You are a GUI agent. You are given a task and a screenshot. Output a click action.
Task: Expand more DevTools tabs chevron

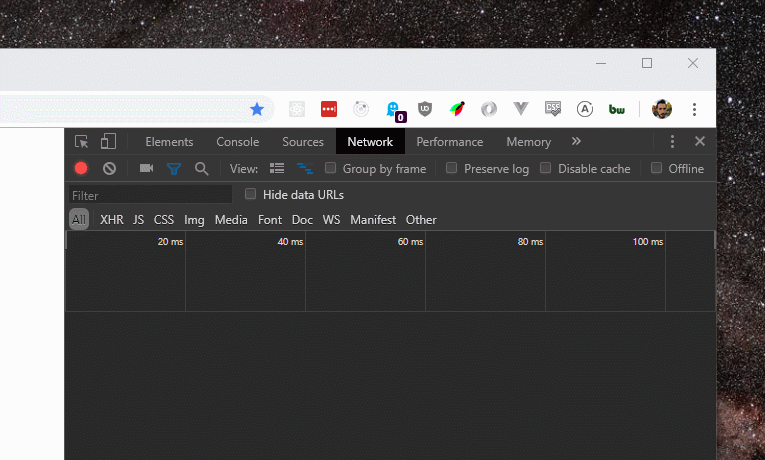point(576,141)
